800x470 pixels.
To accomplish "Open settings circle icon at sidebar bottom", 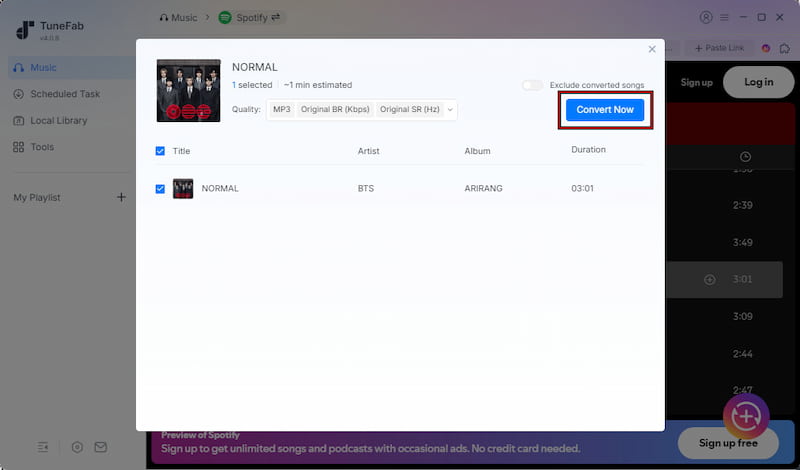I will [77, 448].
